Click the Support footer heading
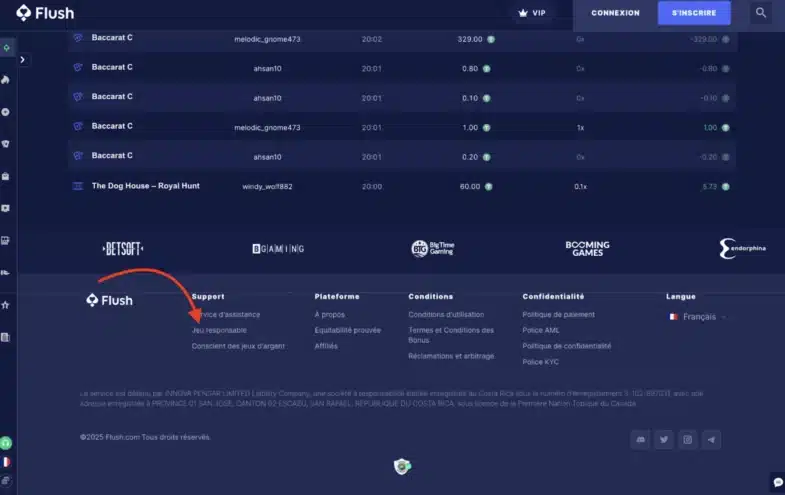Image resolution: width=785 pixels, height=495 pixels. pos(208,296)
